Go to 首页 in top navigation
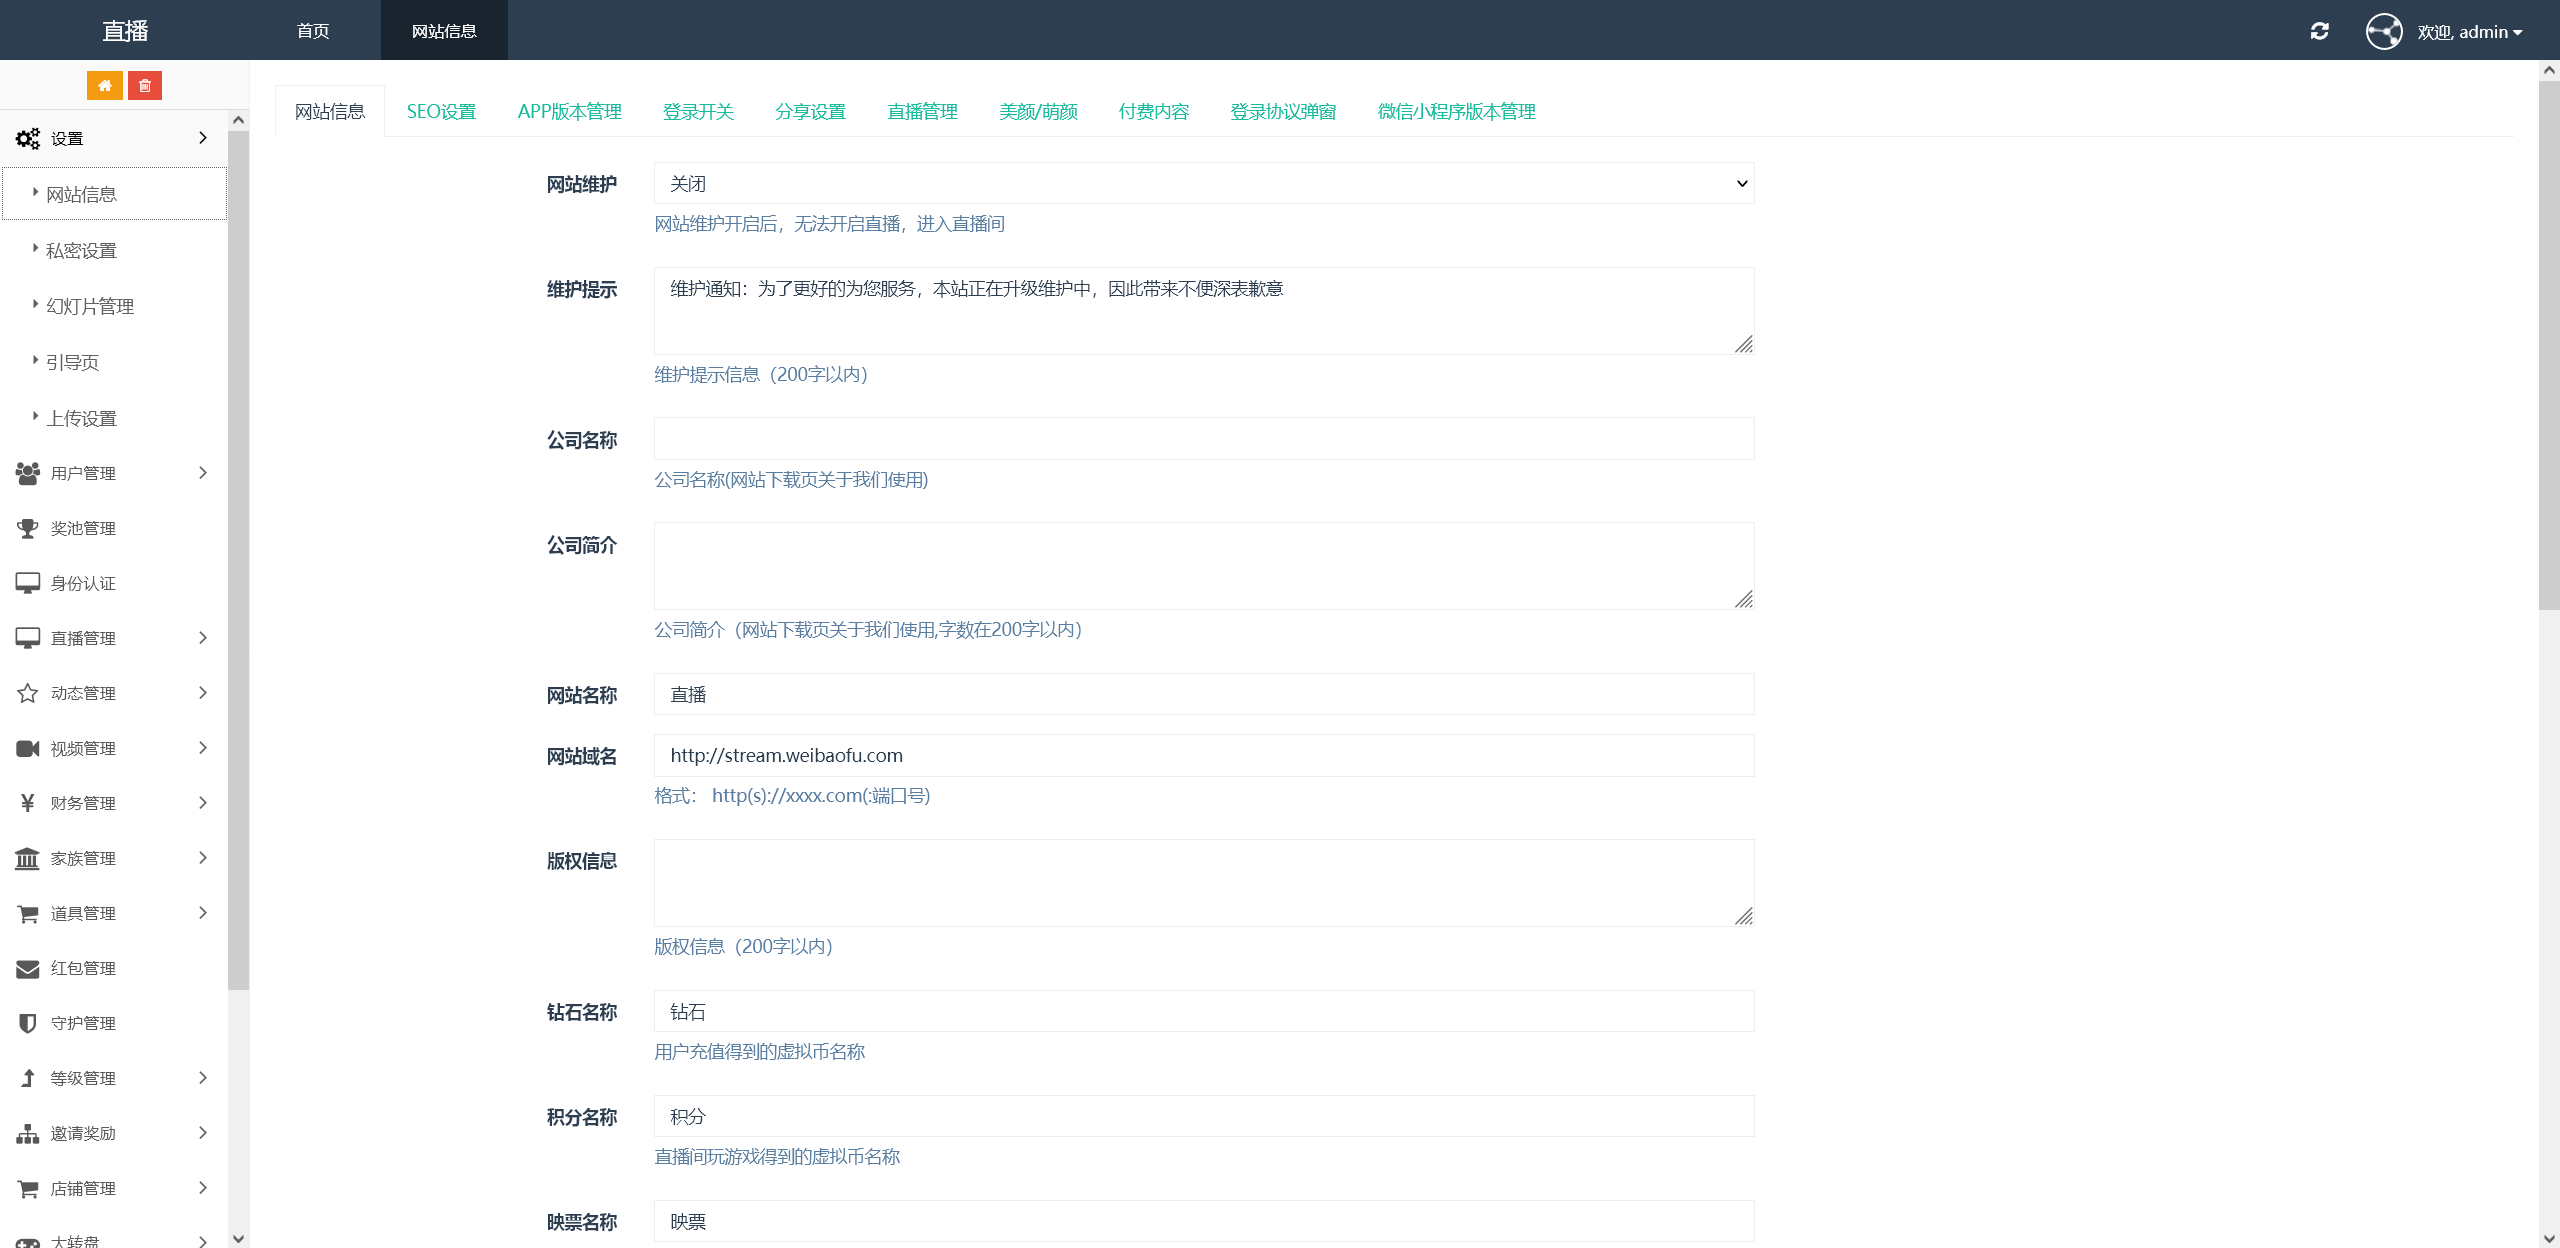 click(313, 31)
